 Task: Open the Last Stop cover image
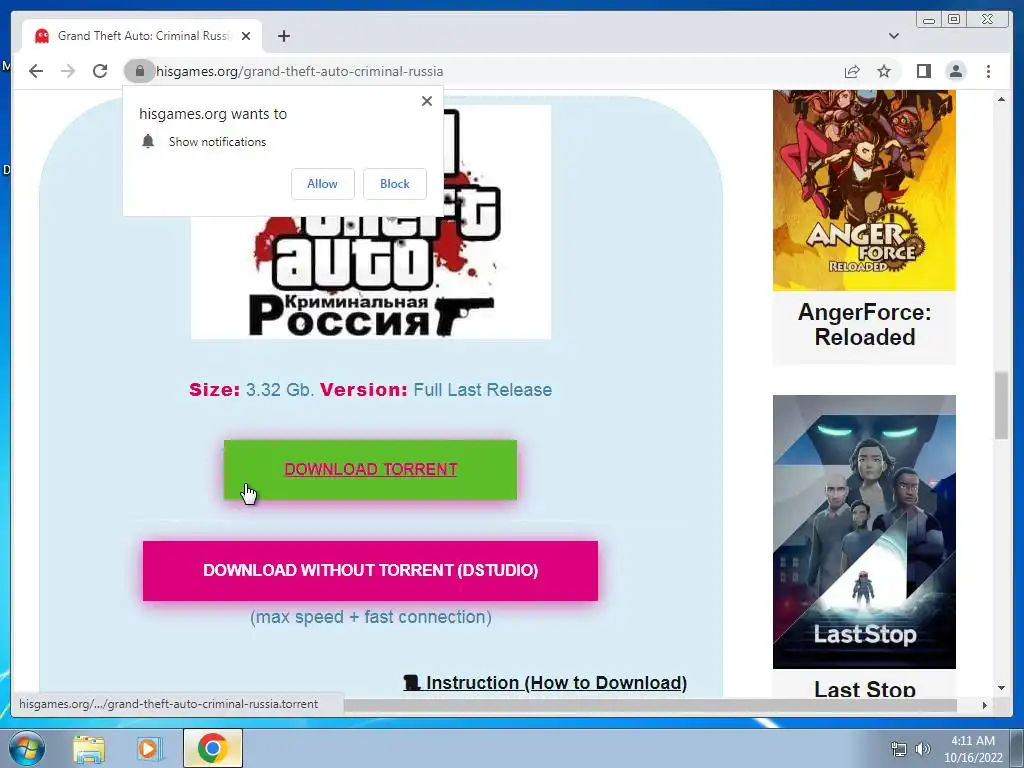pyautogui.click(x=864, y=532)
